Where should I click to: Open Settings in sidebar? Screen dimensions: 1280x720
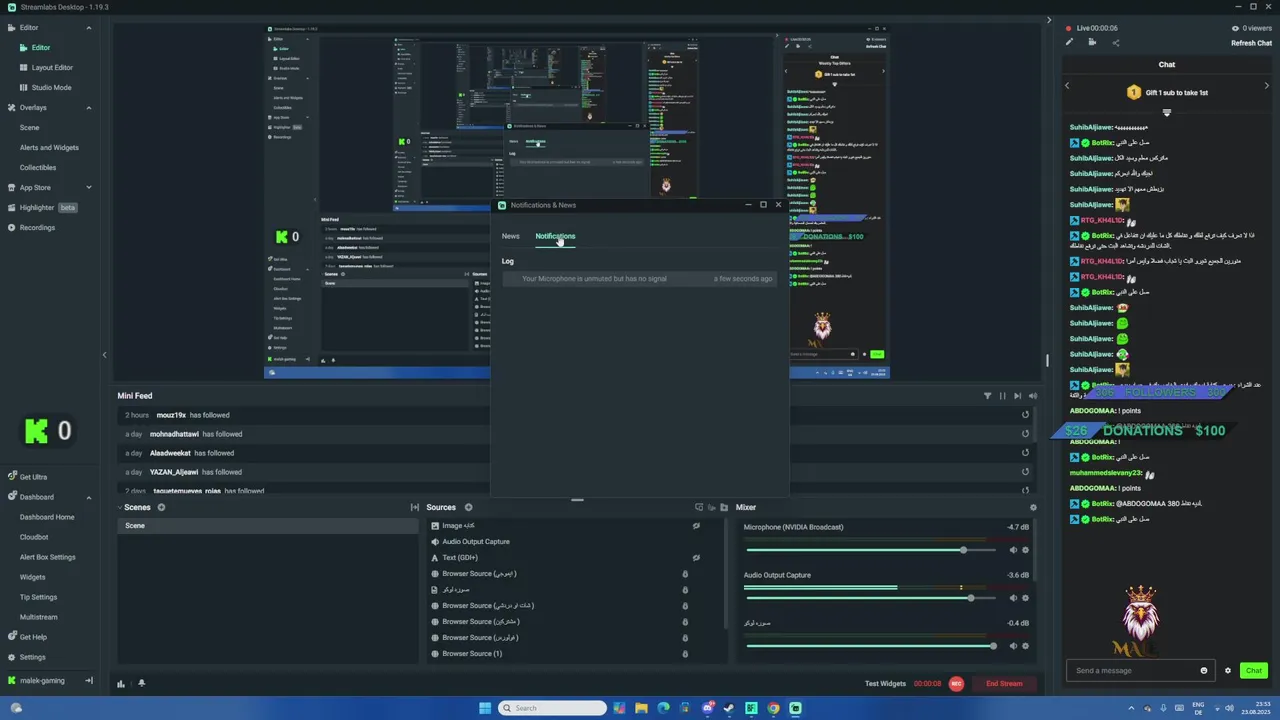33,657
